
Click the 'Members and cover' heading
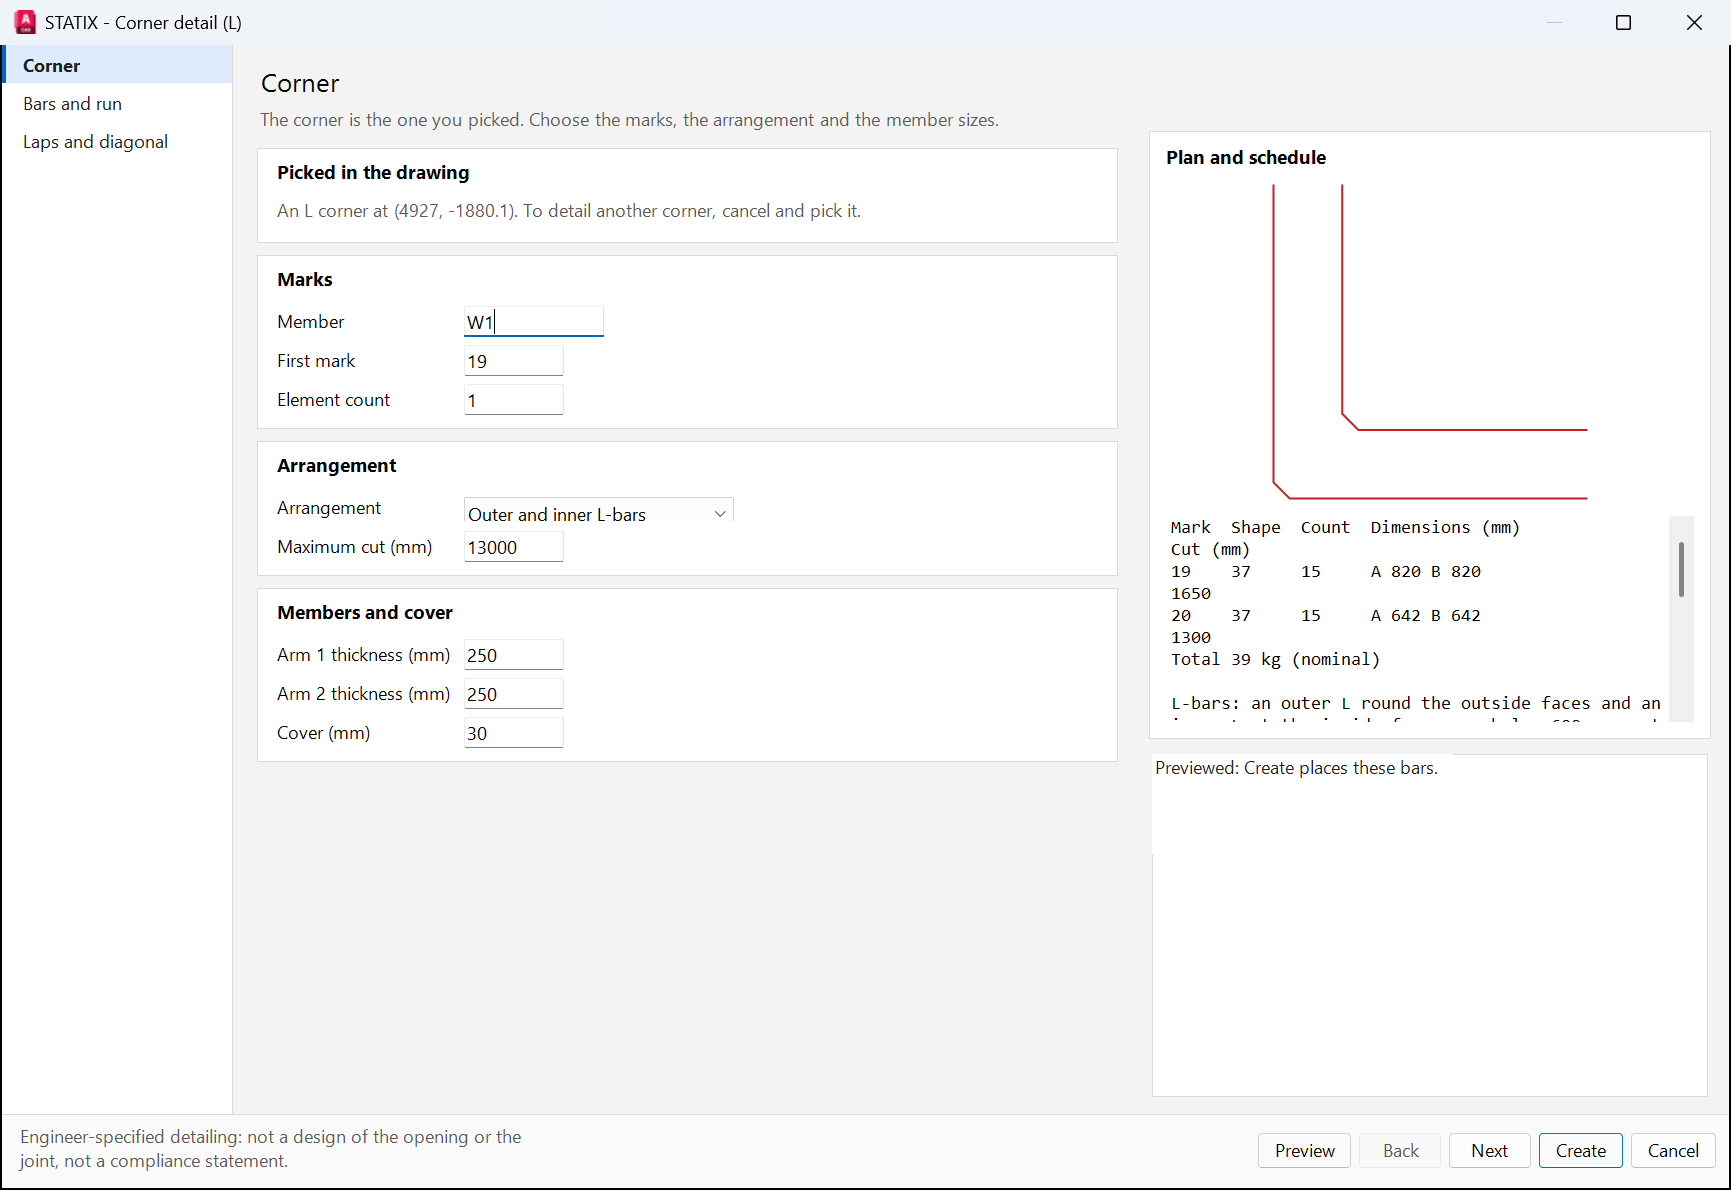click(x=365, y=613)
